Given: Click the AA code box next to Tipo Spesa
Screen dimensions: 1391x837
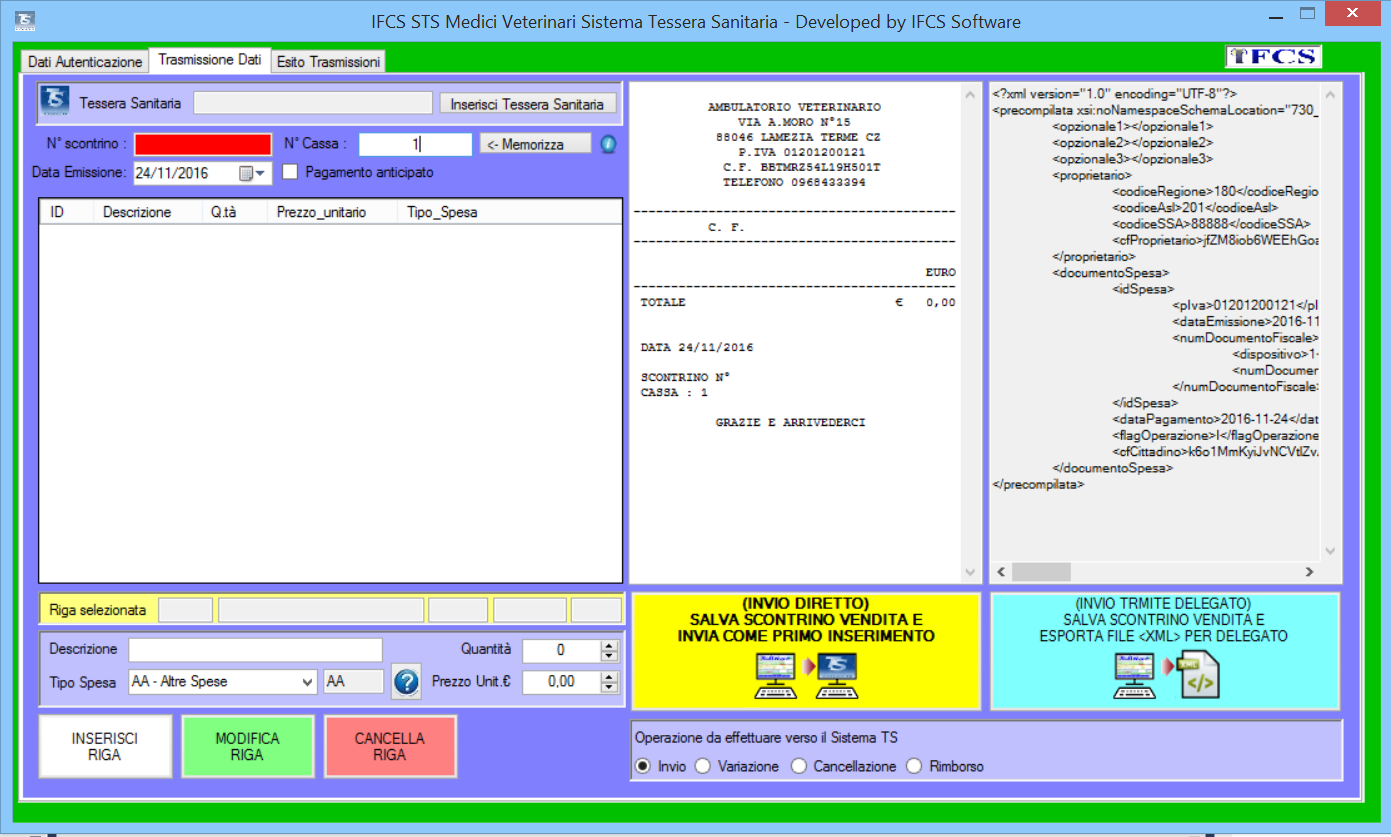Looking at the screenshot, I should click(x=353, y=682).
